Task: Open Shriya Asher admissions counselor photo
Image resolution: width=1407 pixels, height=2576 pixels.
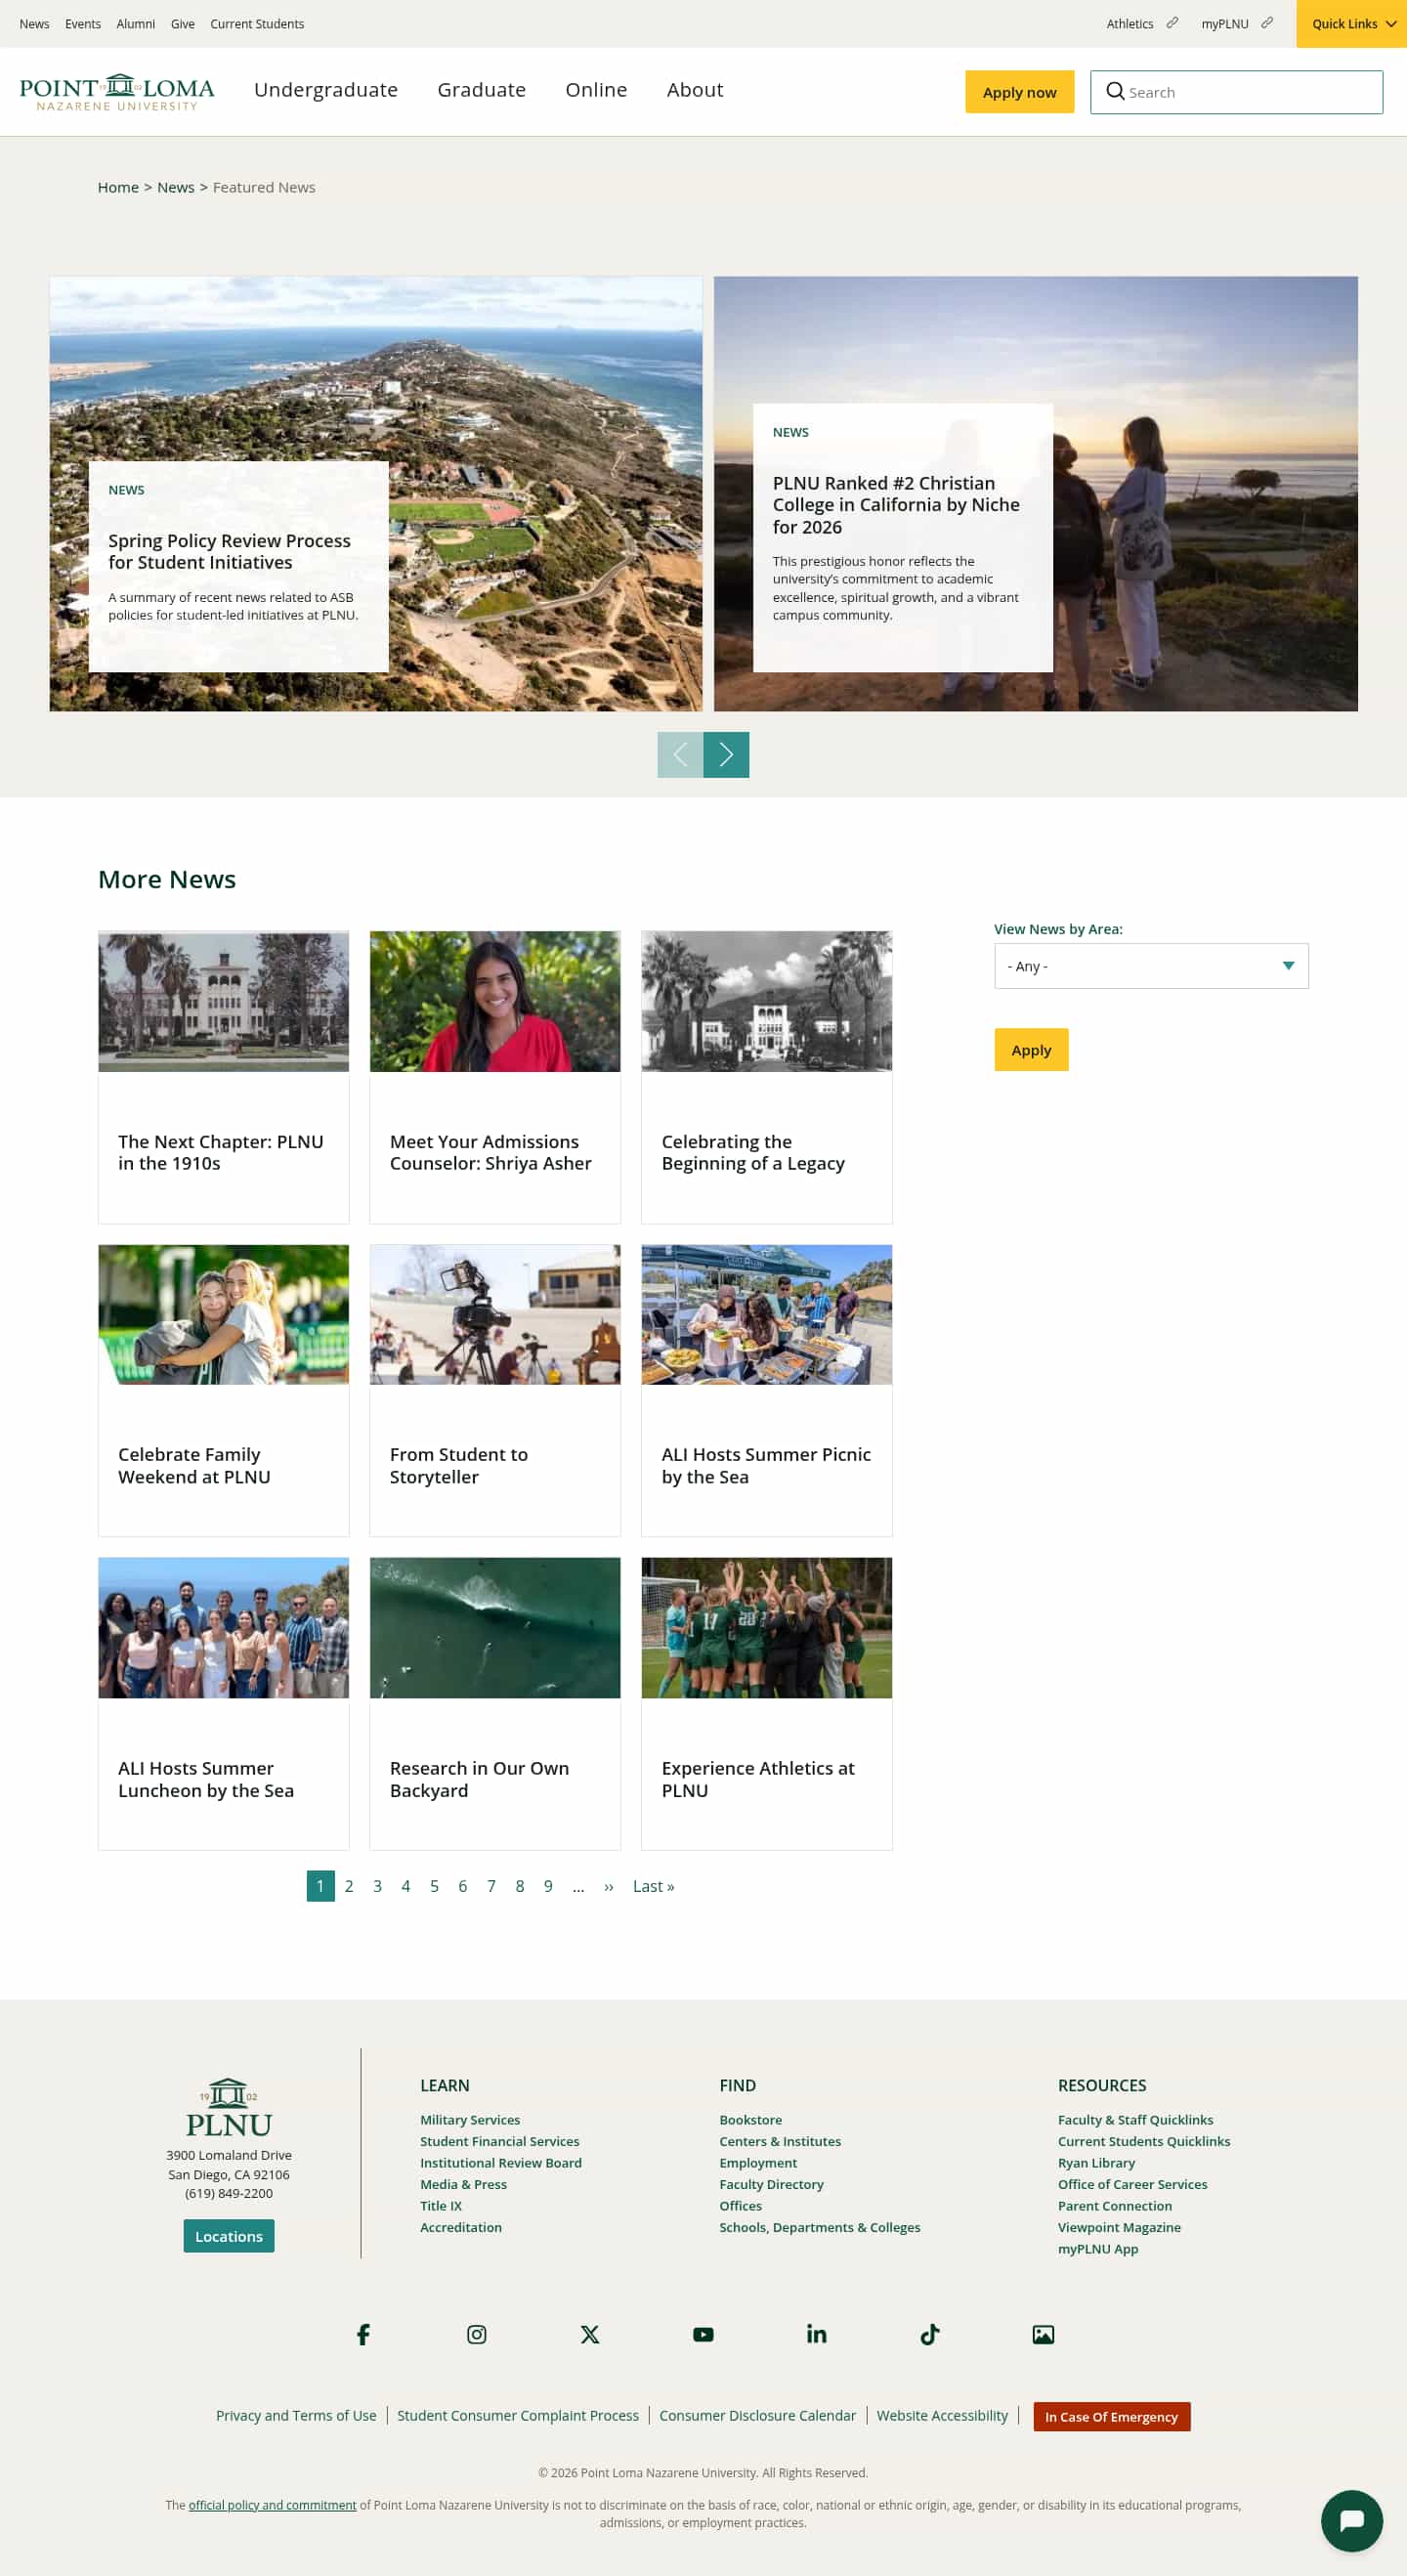Action: 495,1001
